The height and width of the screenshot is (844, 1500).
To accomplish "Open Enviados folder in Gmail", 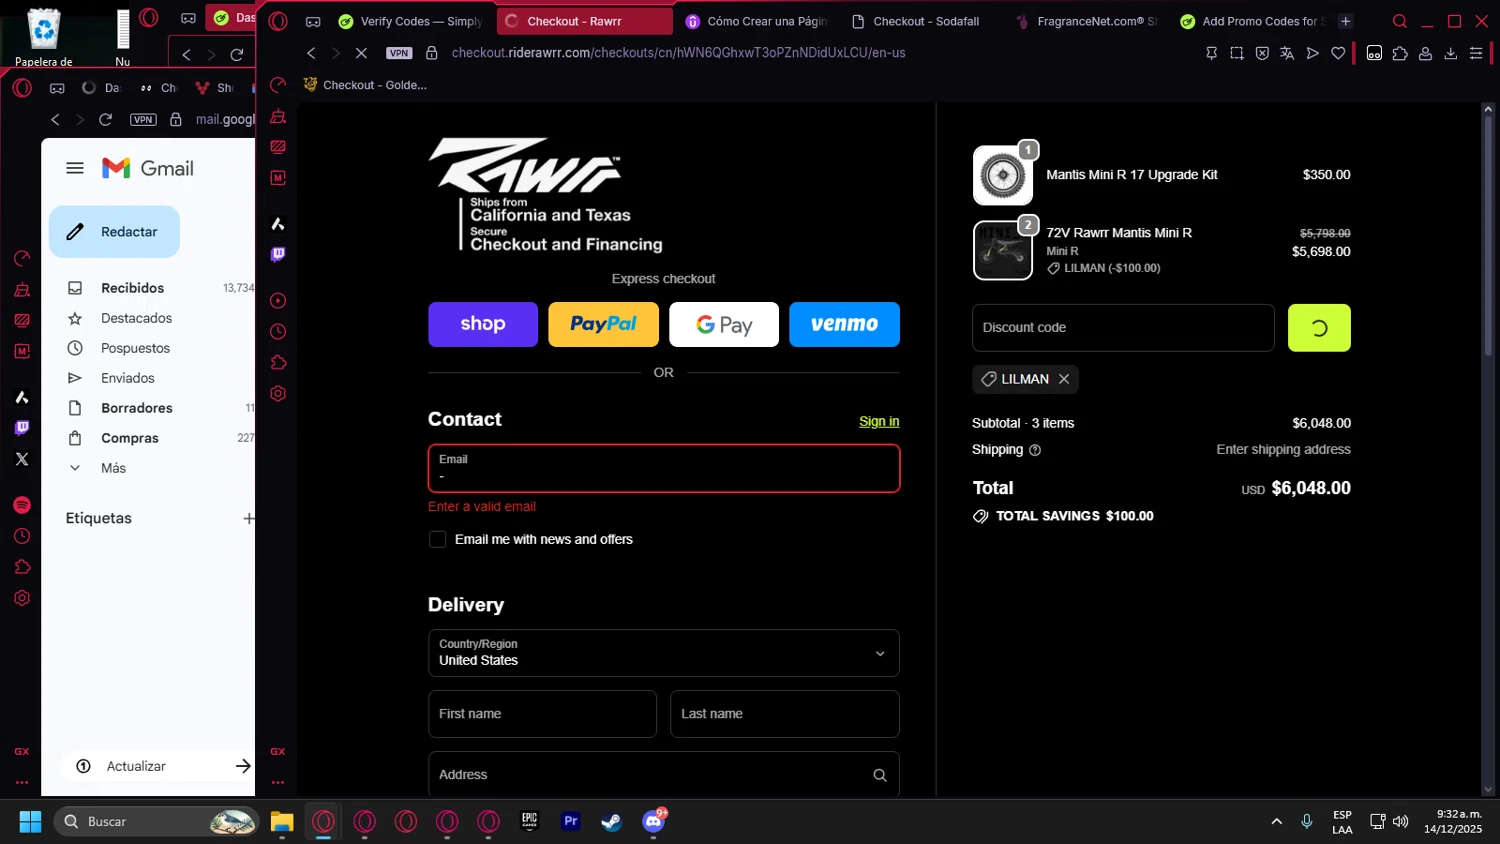I will pyautogui.click(x=127, y=378).
